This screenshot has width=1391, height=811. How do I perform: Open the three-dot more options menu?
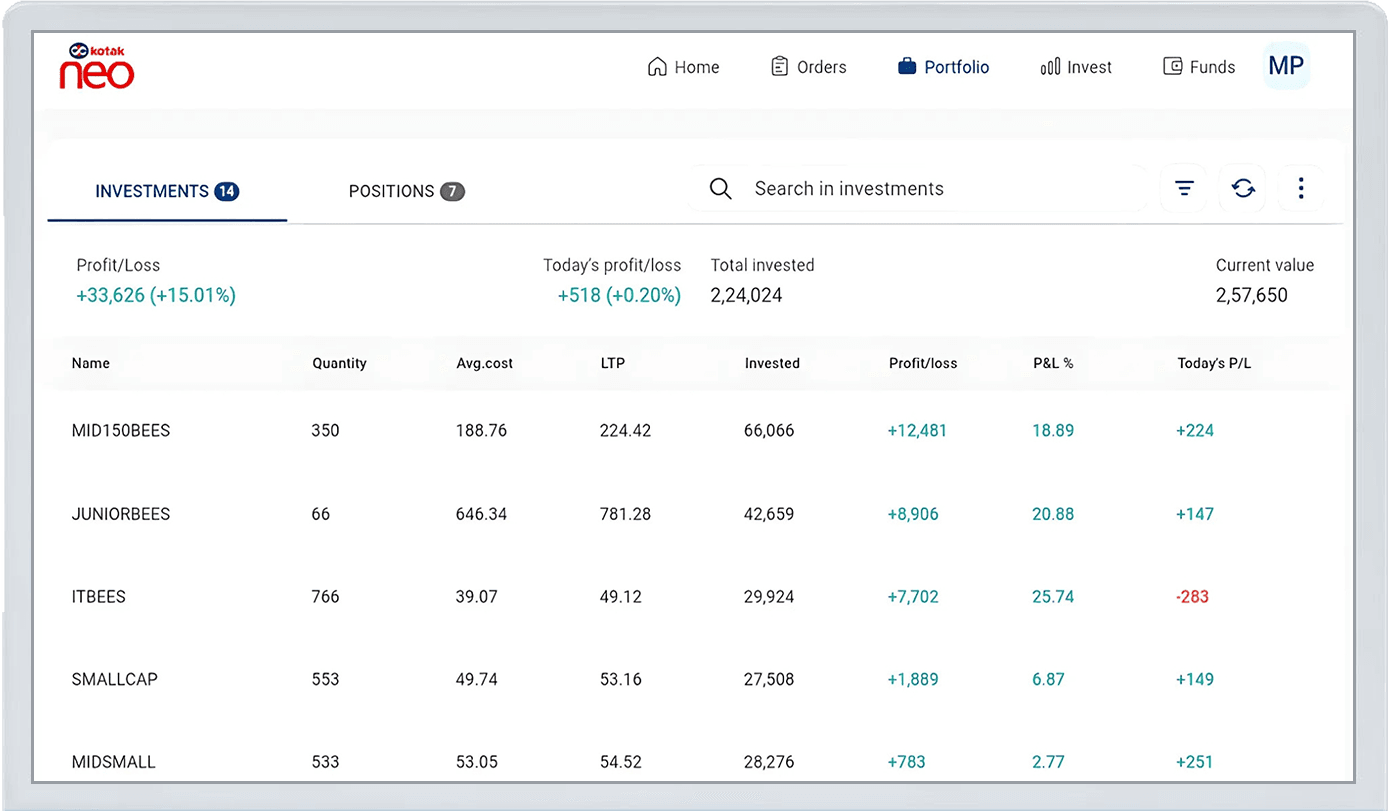click(x=1300, y=188)
